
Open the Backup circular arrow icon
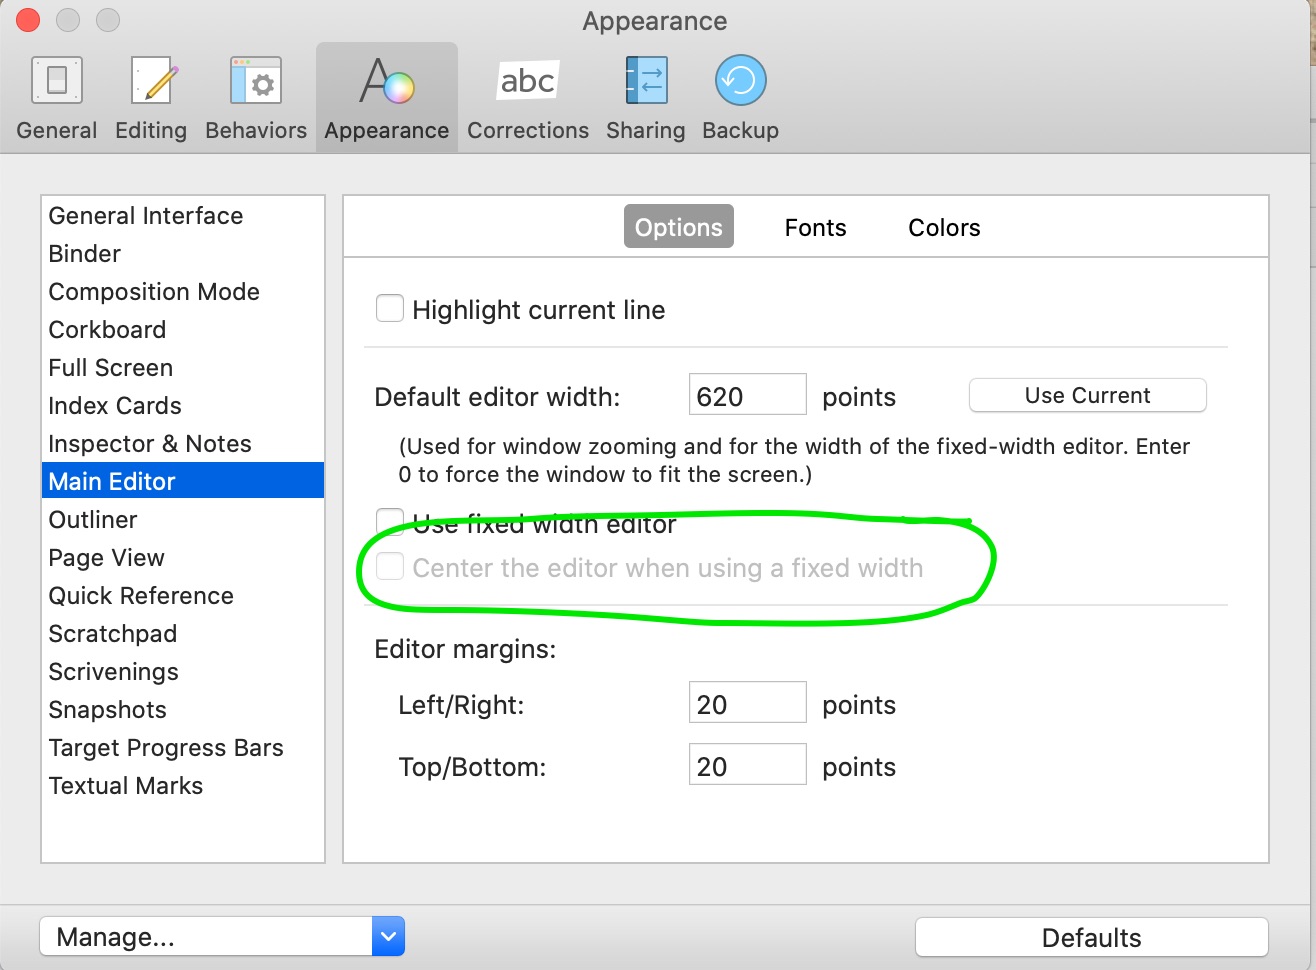(x=740, y=81)
